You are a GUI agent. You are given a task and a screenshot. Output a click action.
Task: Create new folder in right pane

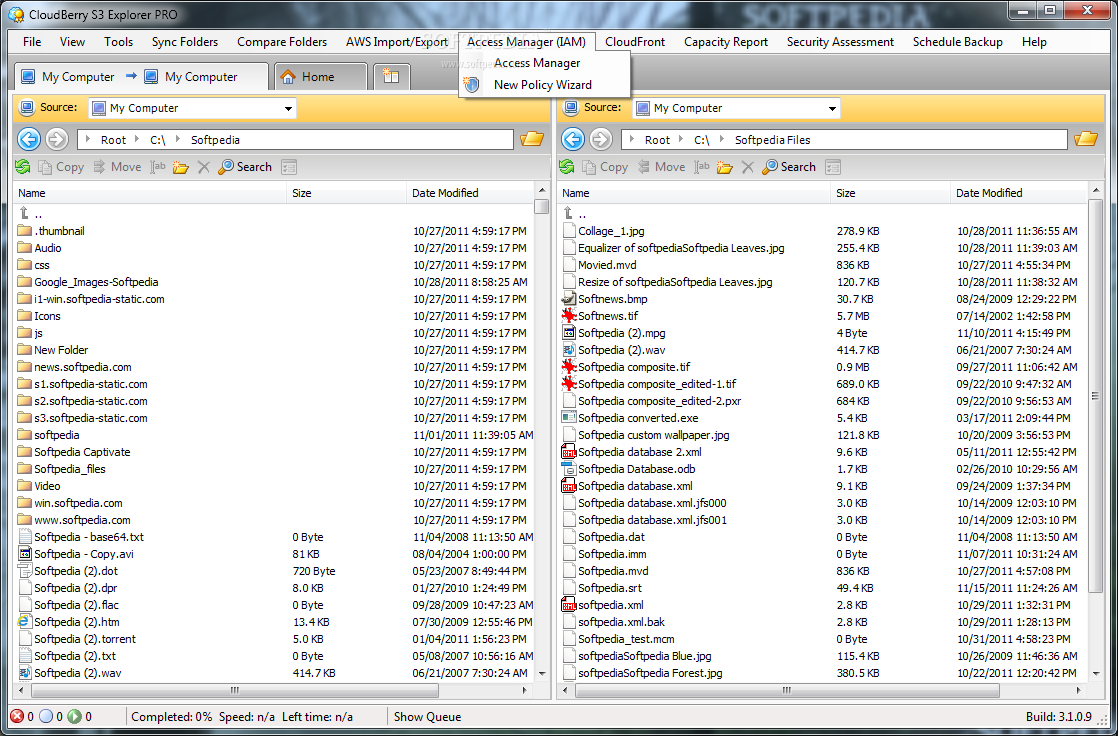tap(724, 167)
